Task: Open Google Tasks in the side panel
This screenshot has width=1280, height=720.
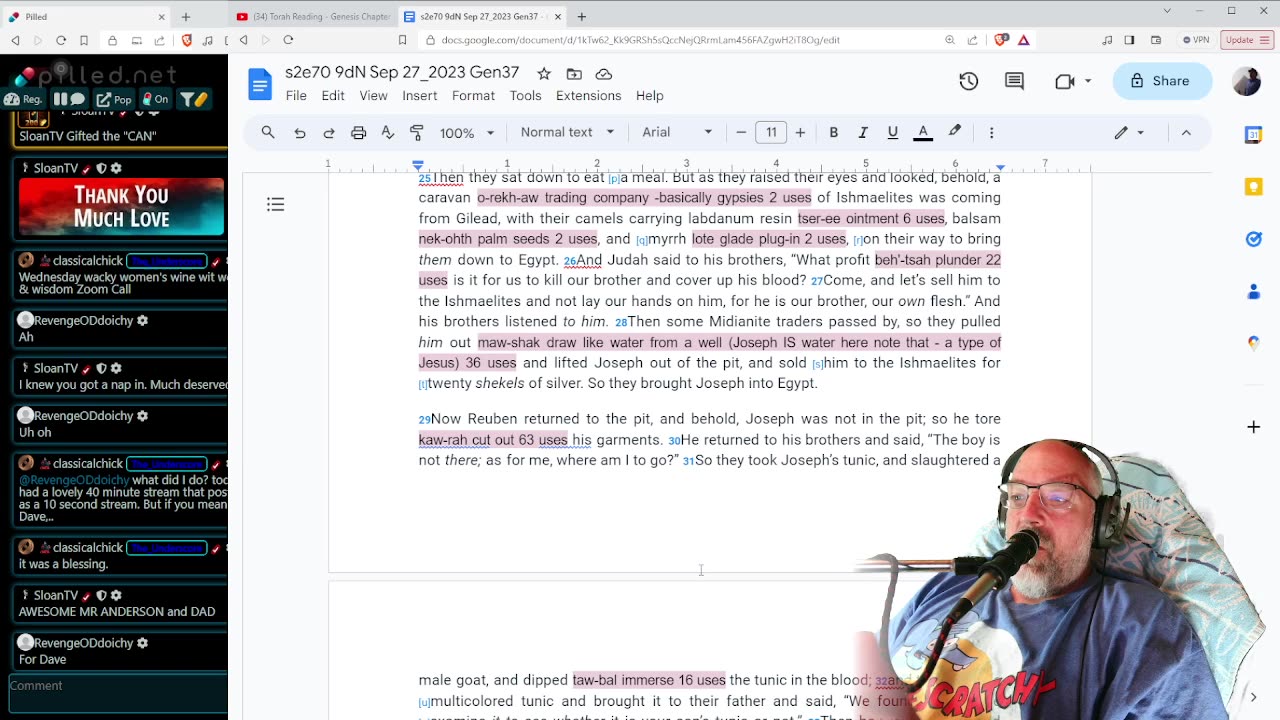Action: [x=1253, y=239]
